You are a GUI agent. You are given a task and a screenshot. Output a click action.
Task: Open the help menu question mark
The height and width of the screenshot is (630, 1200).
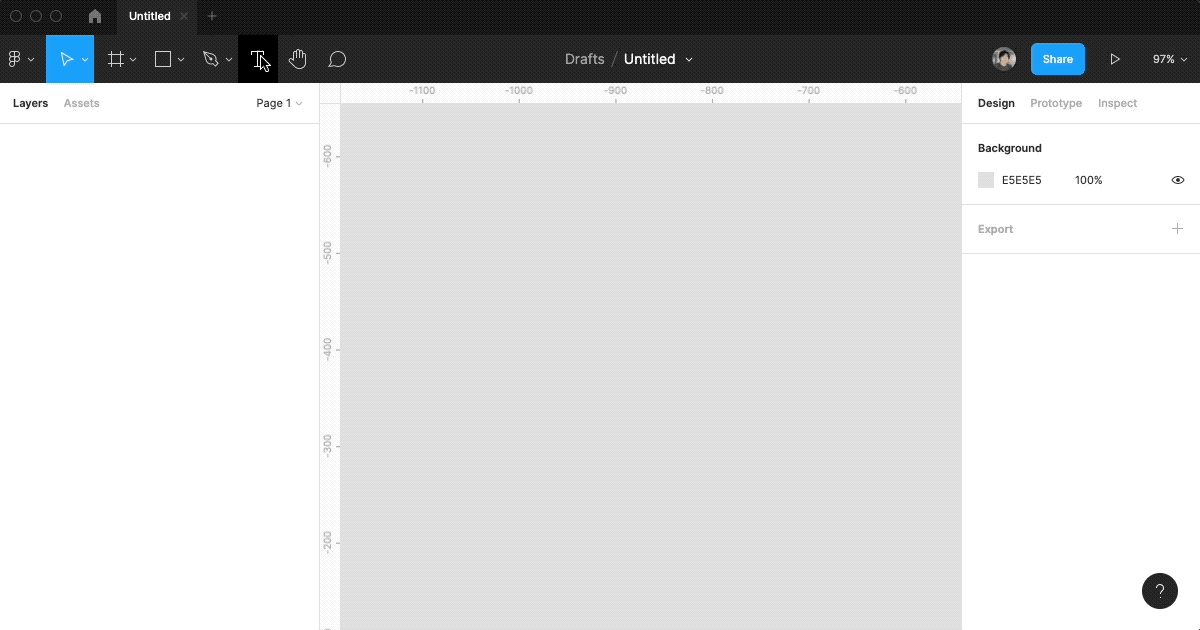(x=1160, y=591)
